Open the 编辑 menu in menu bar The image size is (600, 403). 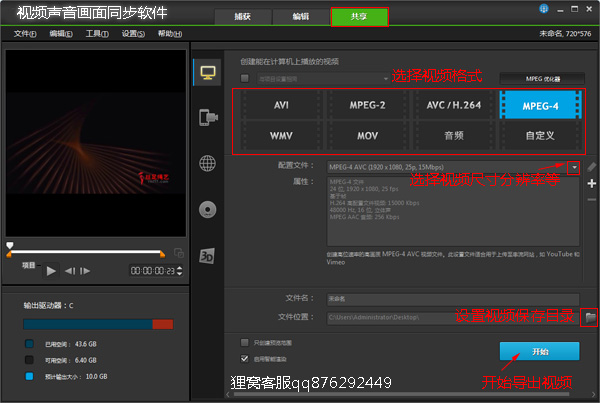[61, 34]
